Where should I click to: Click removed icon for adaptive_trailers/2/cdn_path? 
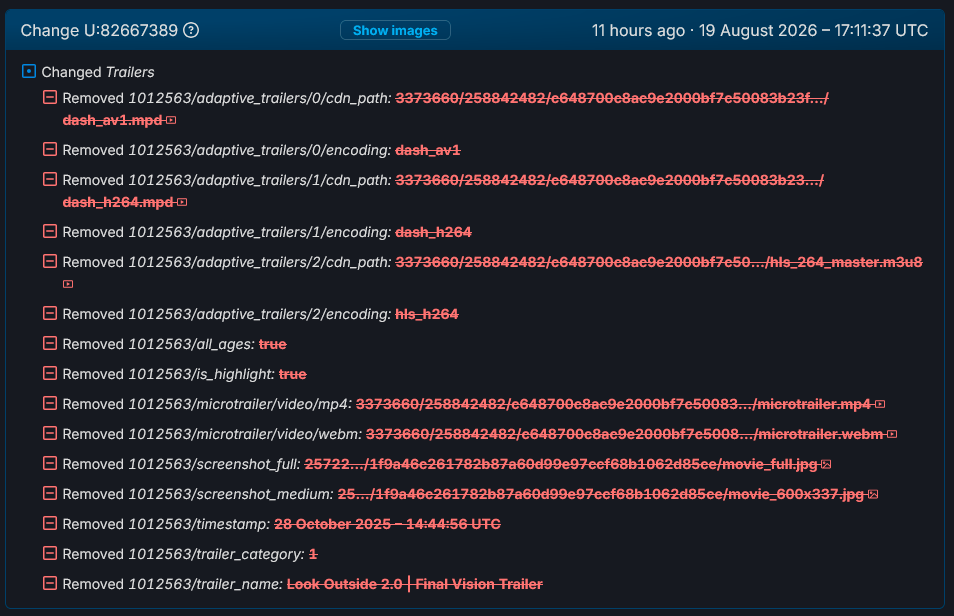[x=50, y=262]
